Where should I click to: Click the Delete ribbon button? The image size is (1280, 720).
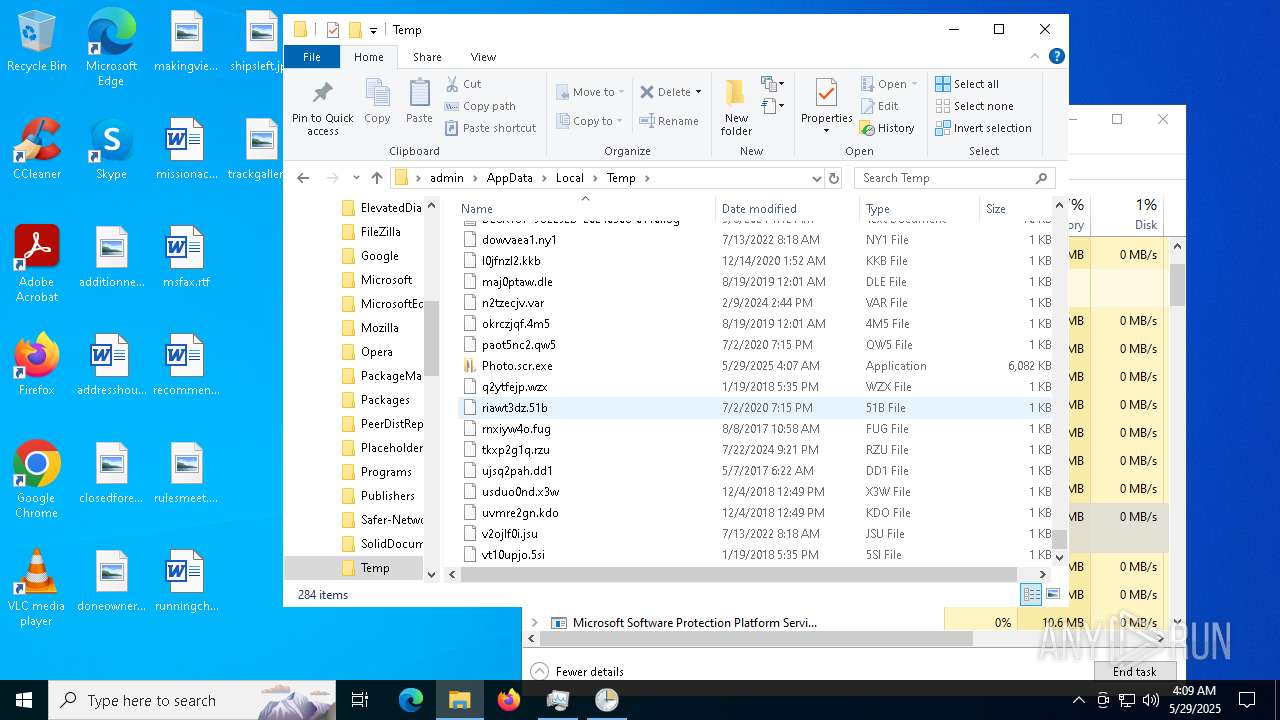point(665,92)
